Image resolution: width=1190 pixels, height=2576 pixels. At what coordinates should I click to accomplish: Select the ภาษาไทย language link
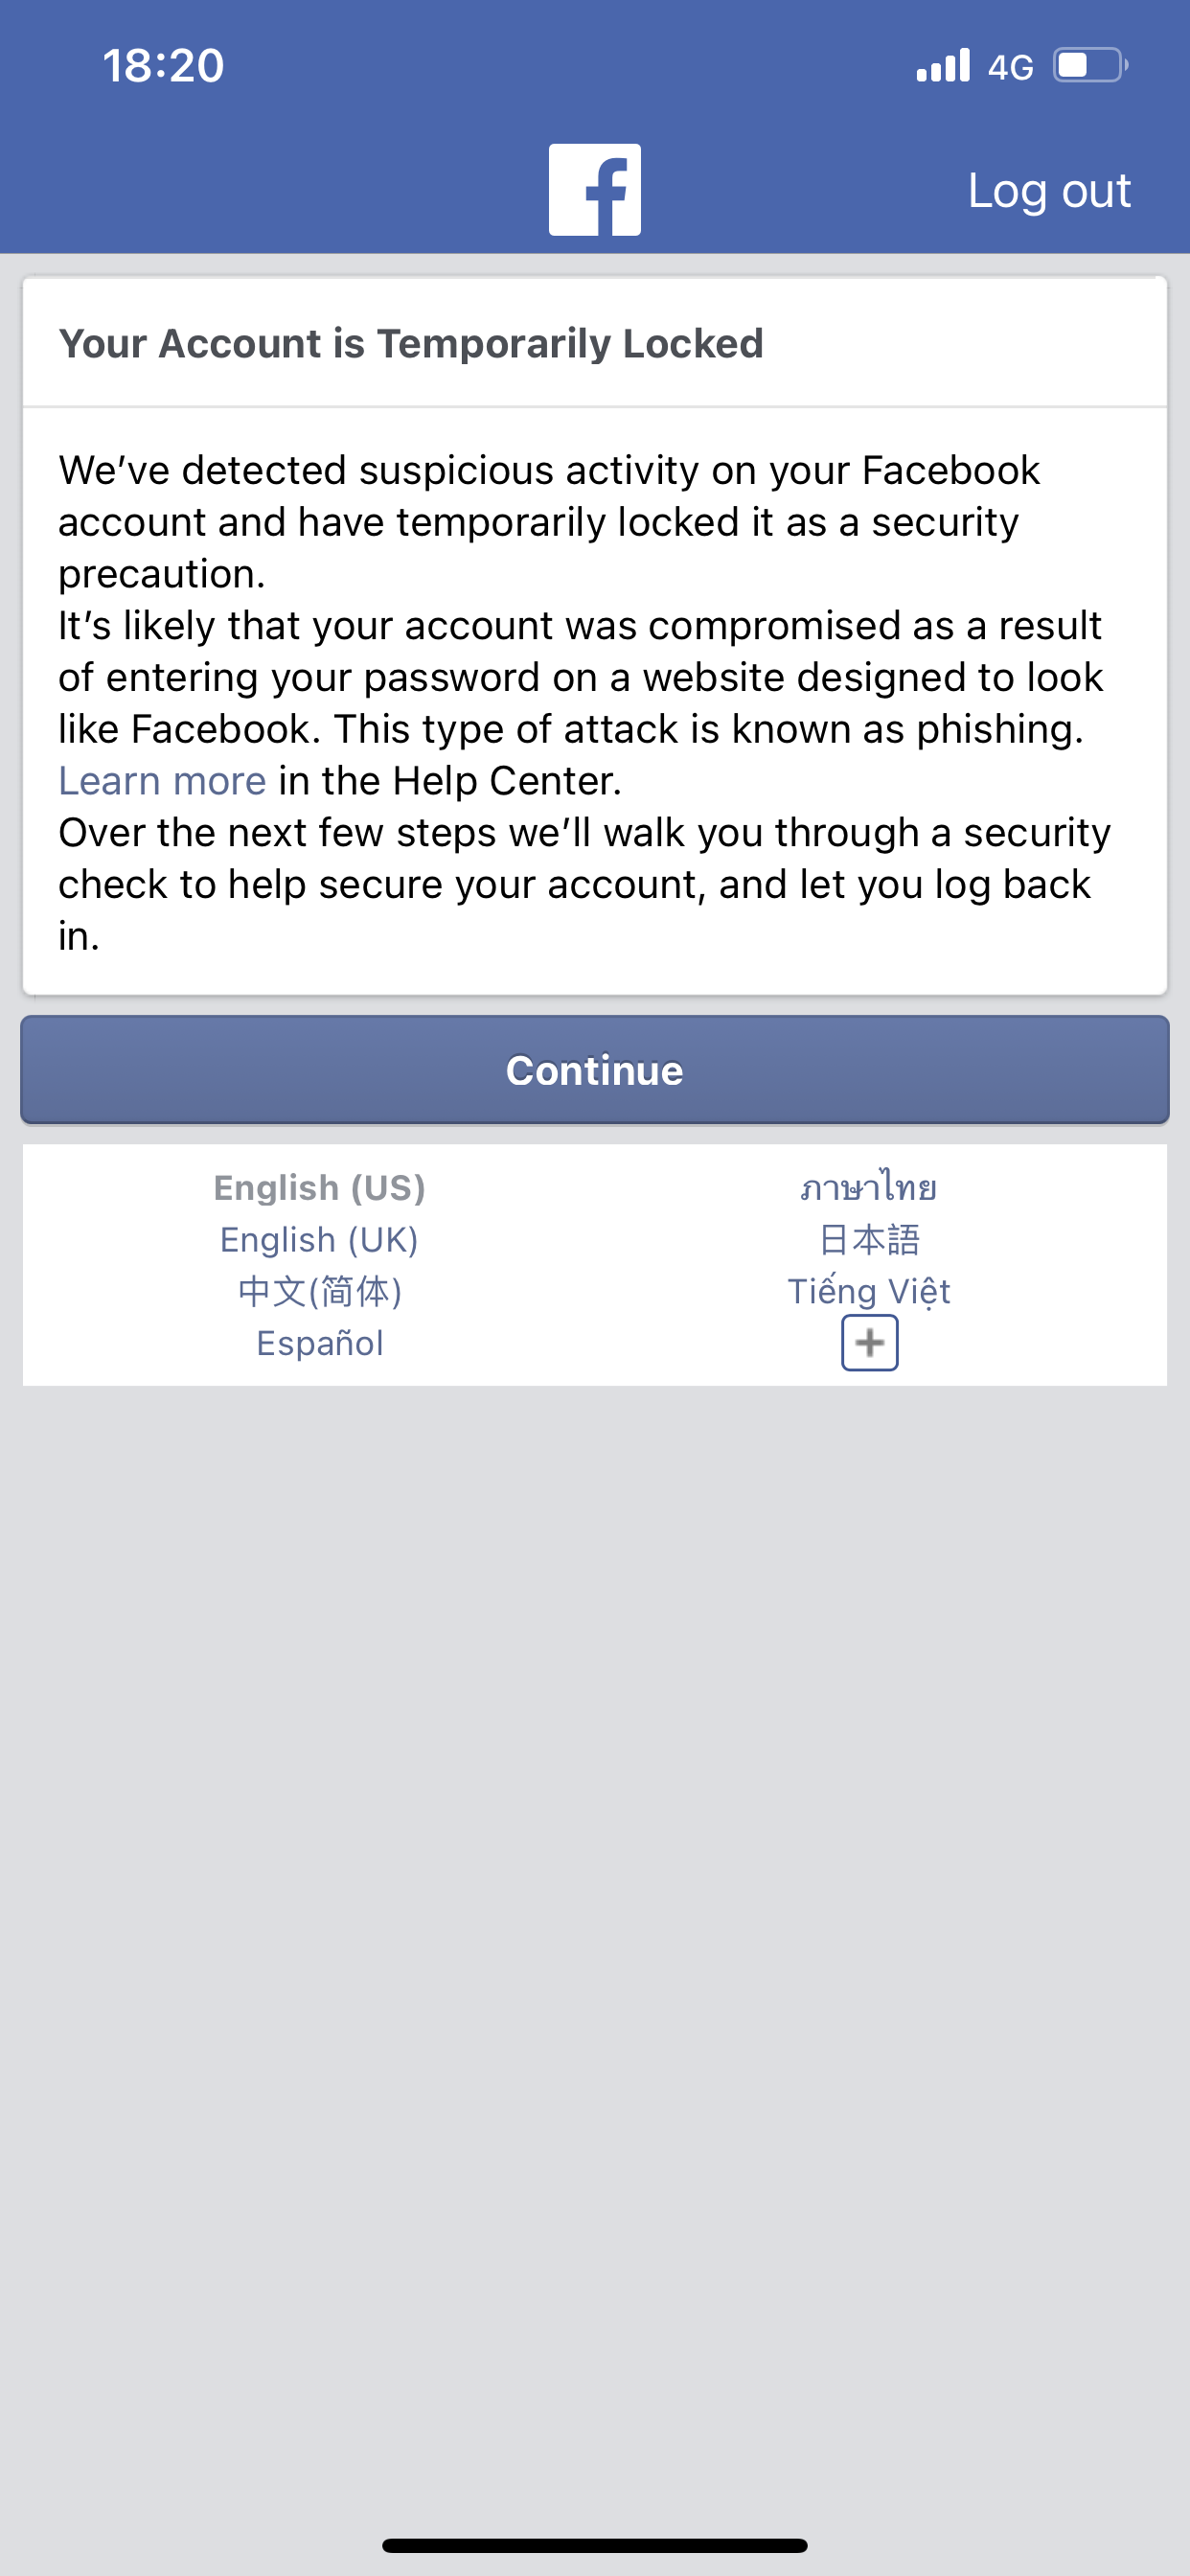[868, 1188]
